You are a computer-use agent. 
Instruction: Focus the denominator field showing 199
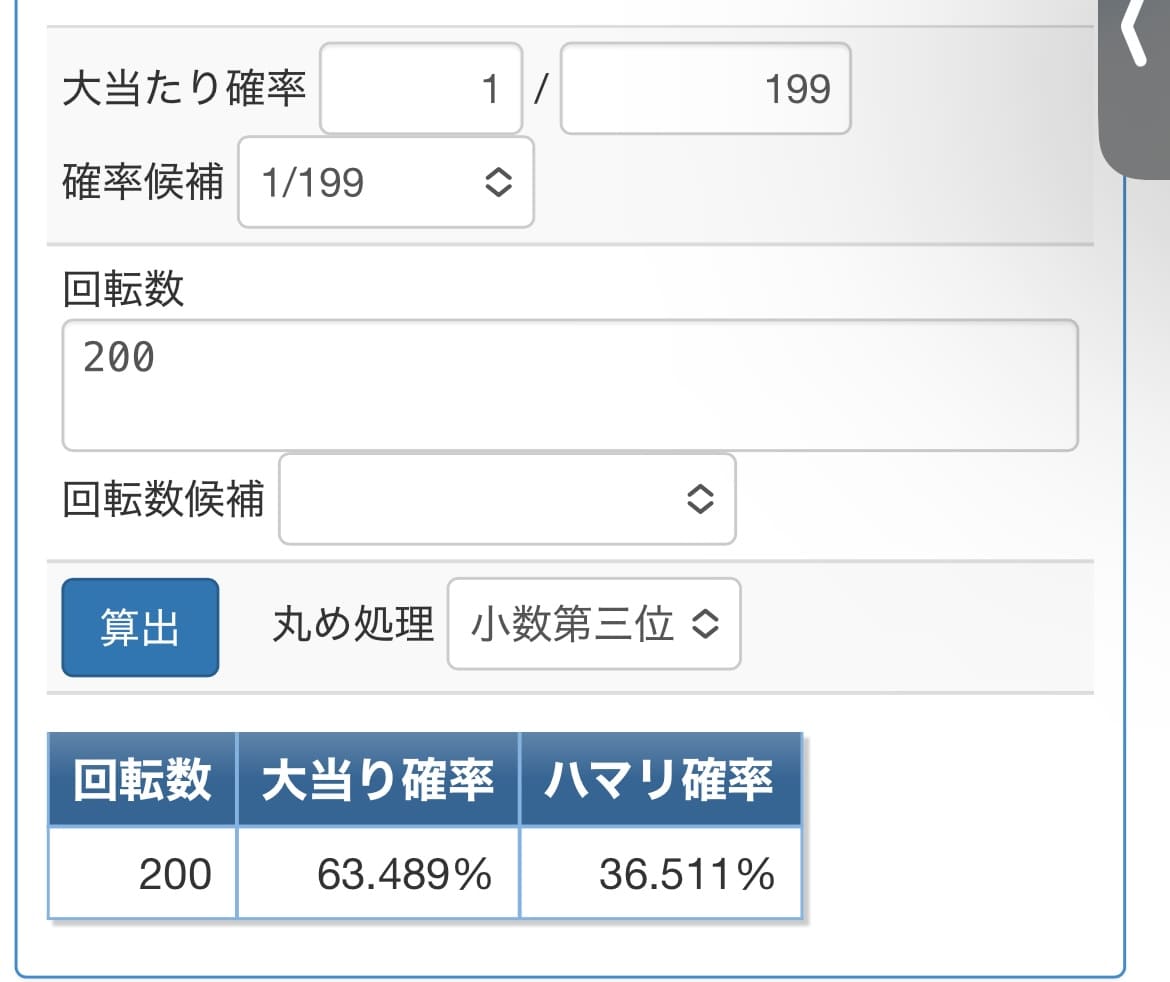point(705,89)
